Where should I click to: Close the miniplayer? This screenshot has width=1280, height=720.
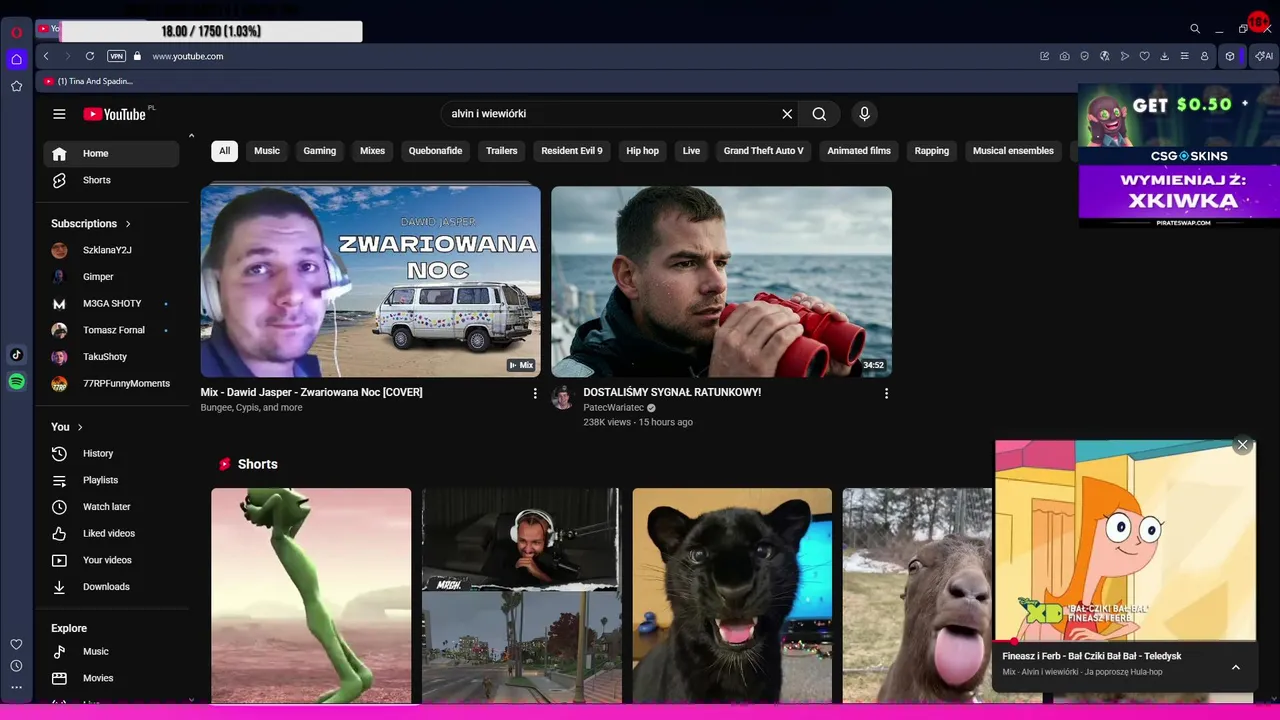1243,445
